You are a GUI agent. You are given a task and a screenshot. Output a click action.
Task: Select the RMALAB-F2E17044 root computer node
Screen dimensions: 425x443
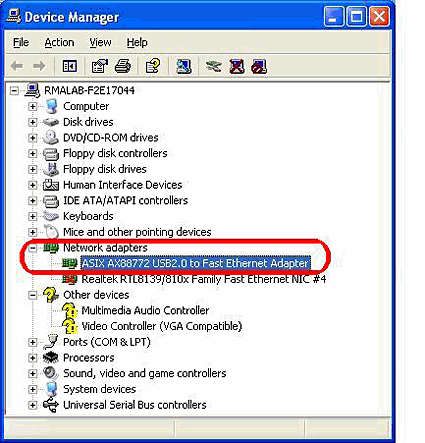click(x=89, y=90)
